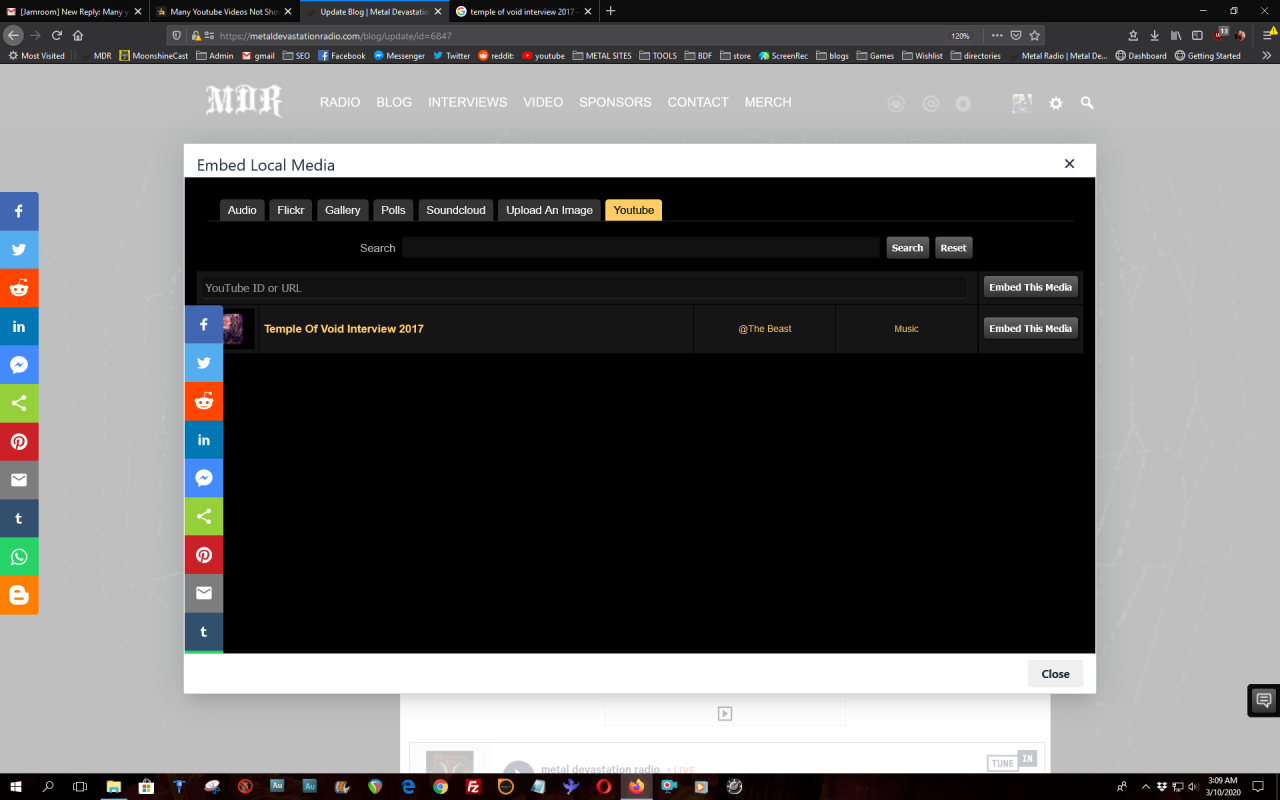Click the email share icon at the browser's left edge
Screen dimensions: 1280x800
click(x=19, y=480)
